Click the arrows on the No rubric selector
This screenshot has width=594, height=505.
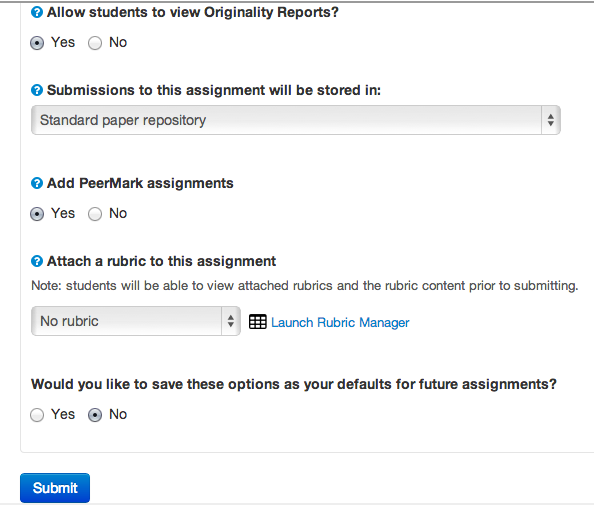click(231, 321)
